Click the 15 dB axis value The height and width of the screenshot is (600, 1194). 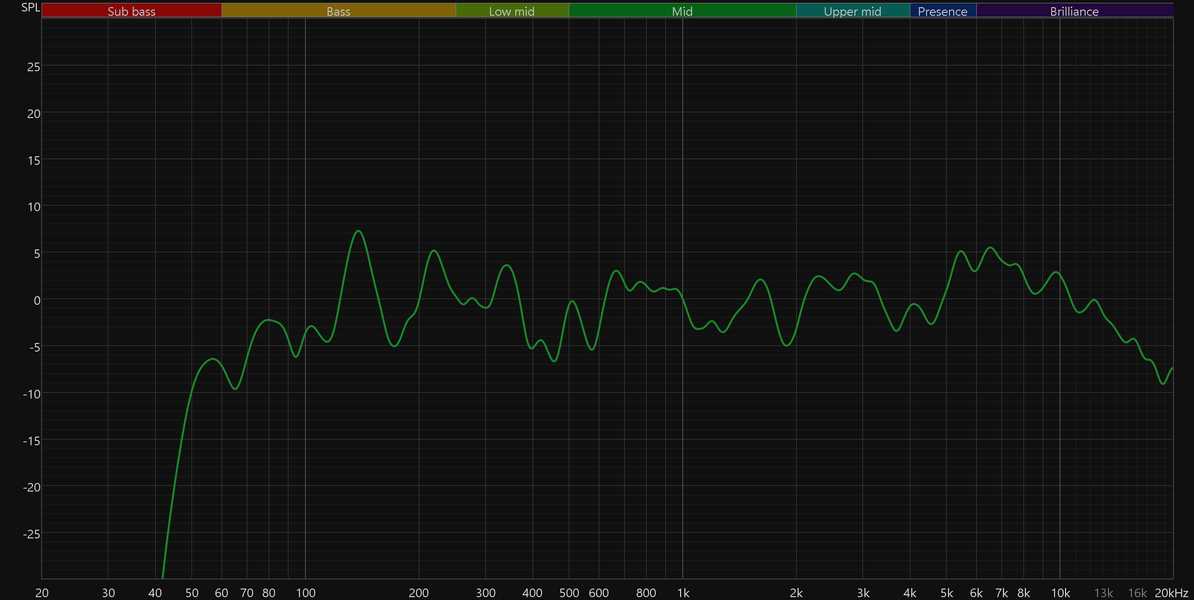tap(34, 161)
